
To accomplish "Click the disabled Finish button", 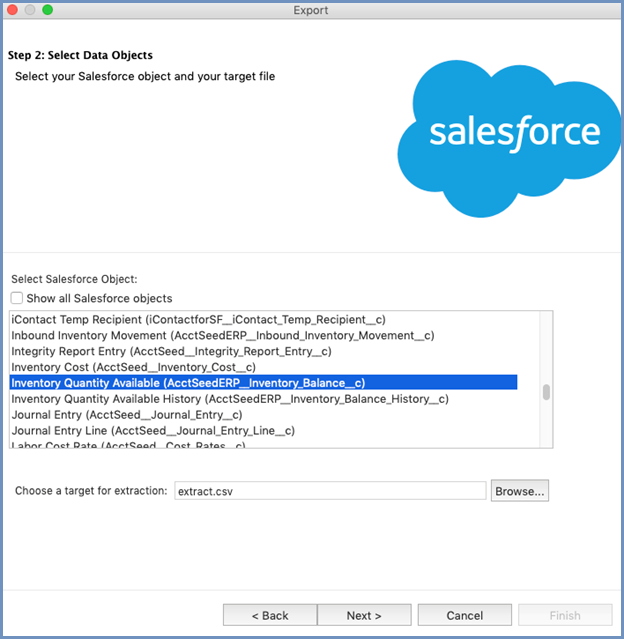I will [565, 615].
